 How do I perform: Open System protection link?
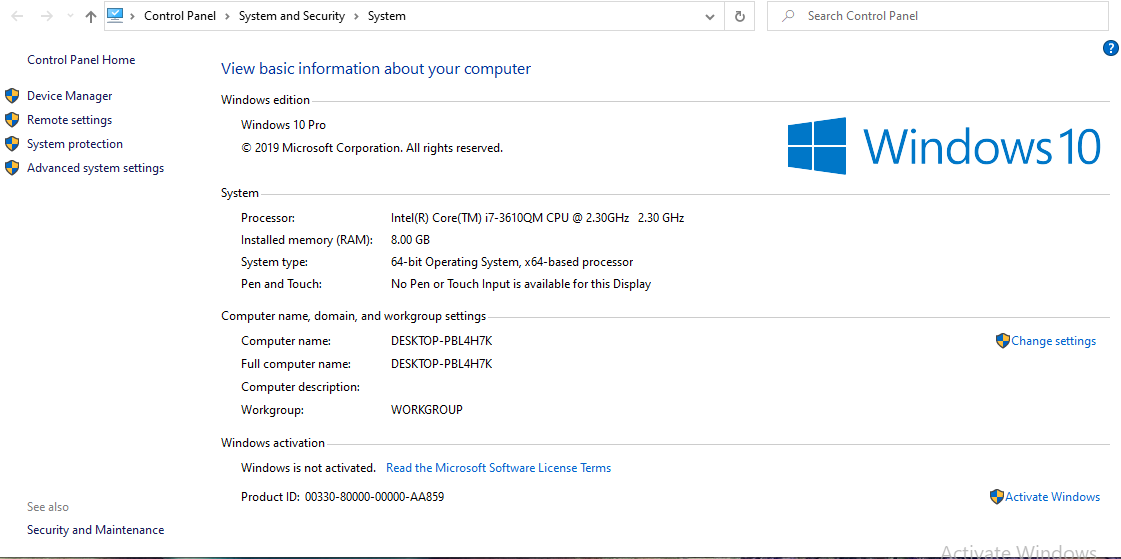75,144
